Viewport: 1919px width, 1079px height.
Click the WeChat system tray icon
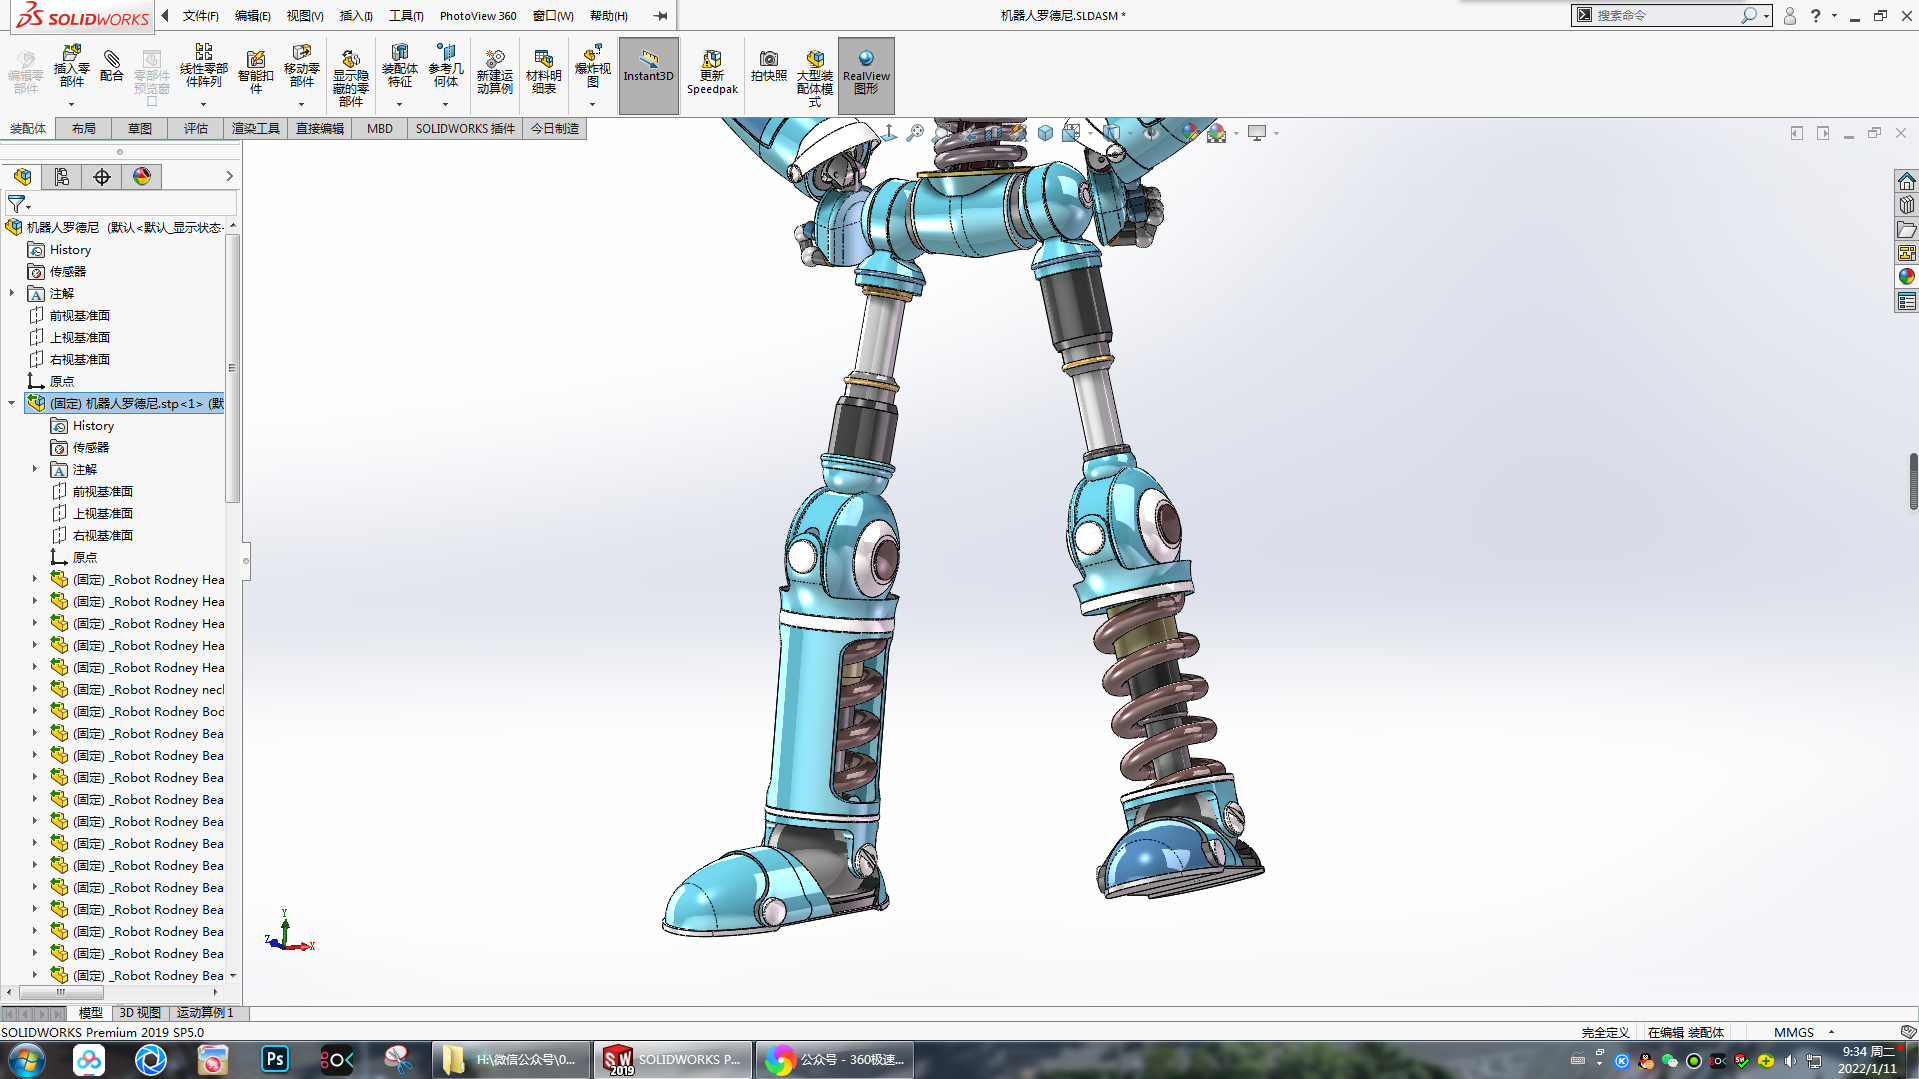(1669, 1061)
